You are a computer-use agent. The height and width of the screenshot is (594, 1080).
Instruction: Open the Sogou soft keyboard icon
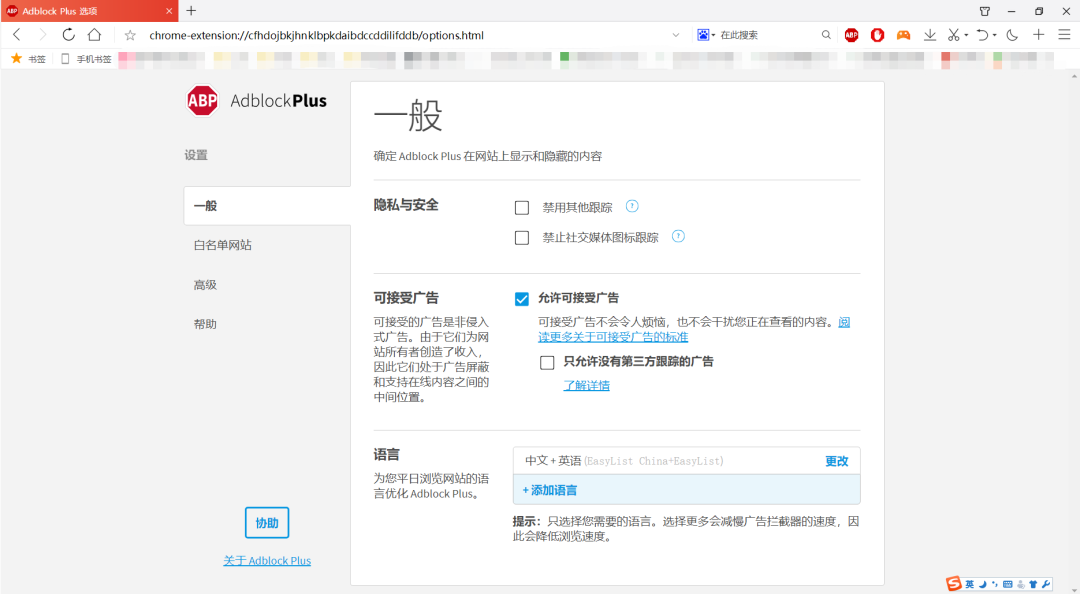click(1008, 584)
